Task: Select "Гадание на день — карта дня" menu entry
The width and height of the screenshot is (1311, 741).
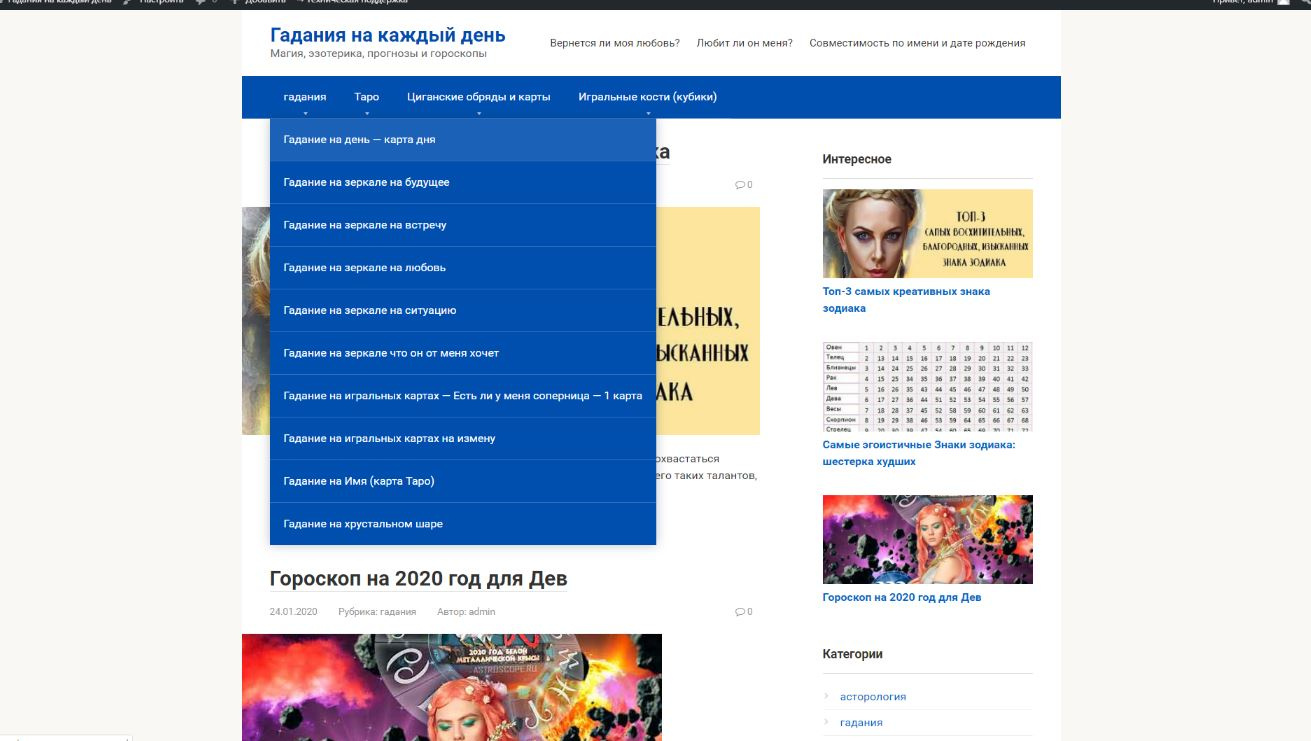Action: point(463,140)
